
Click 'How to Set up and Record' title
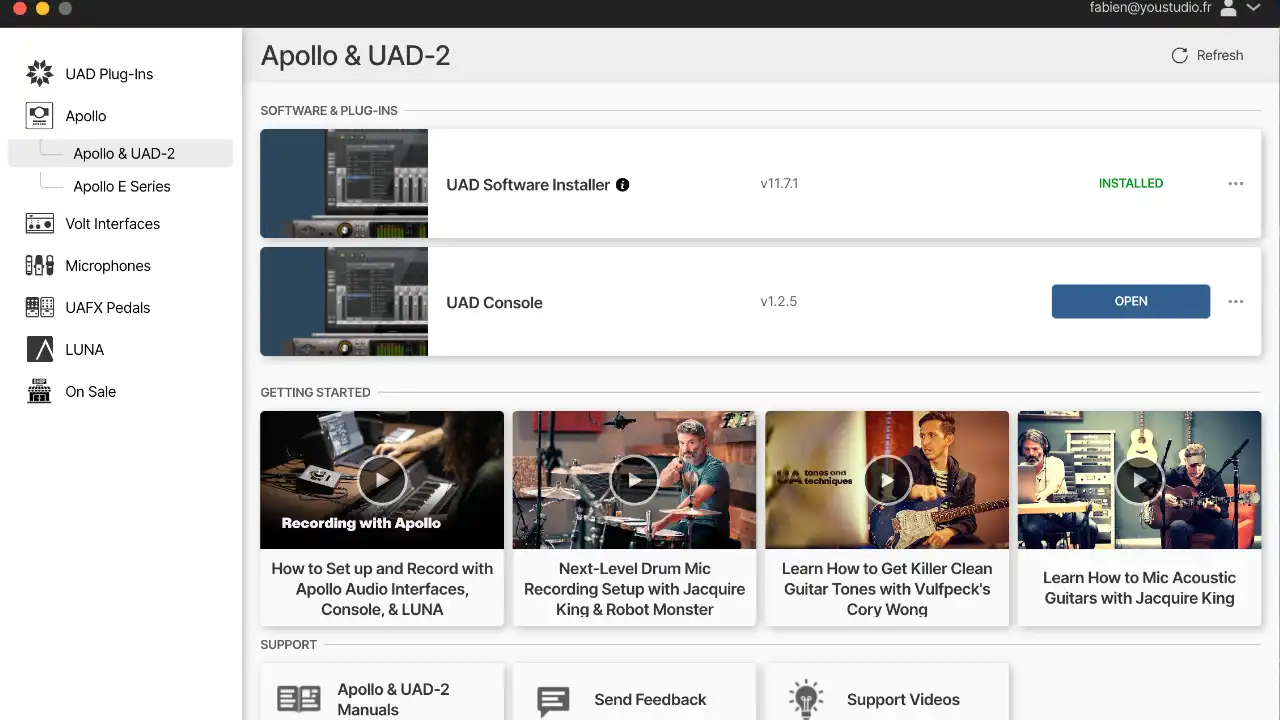[382, 589]
